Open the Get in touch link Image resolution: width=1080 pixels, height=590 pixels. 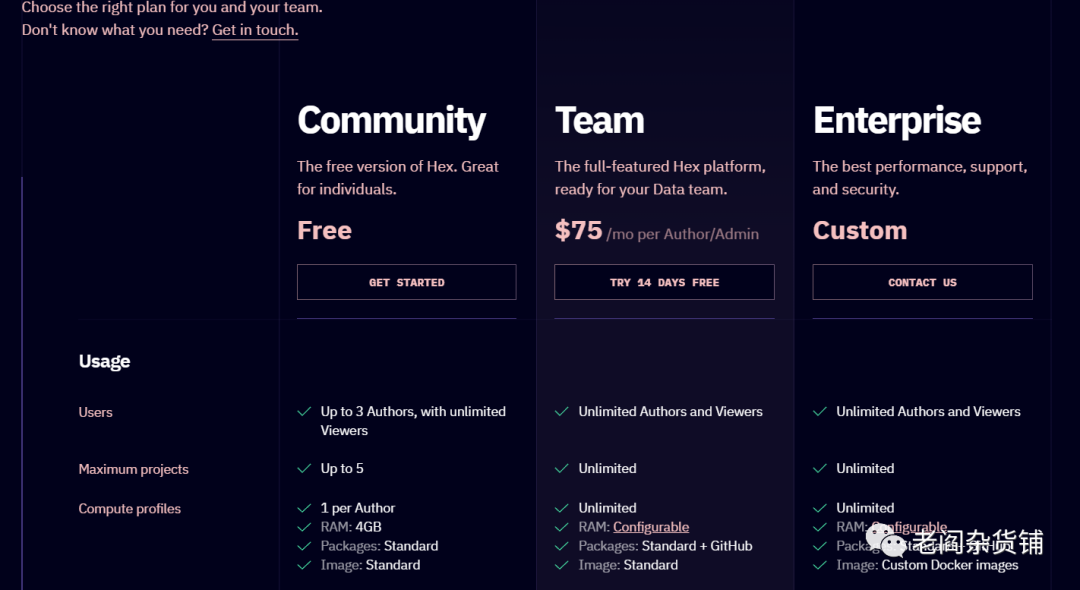pyautogui.click(x=255, y=30)
